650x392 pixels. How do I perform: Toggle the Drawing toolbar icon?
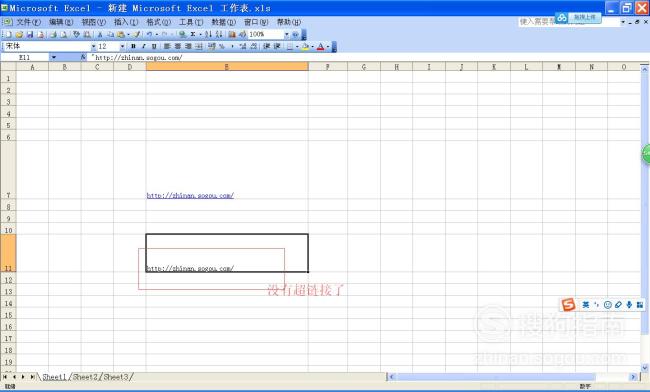[243, 34]
